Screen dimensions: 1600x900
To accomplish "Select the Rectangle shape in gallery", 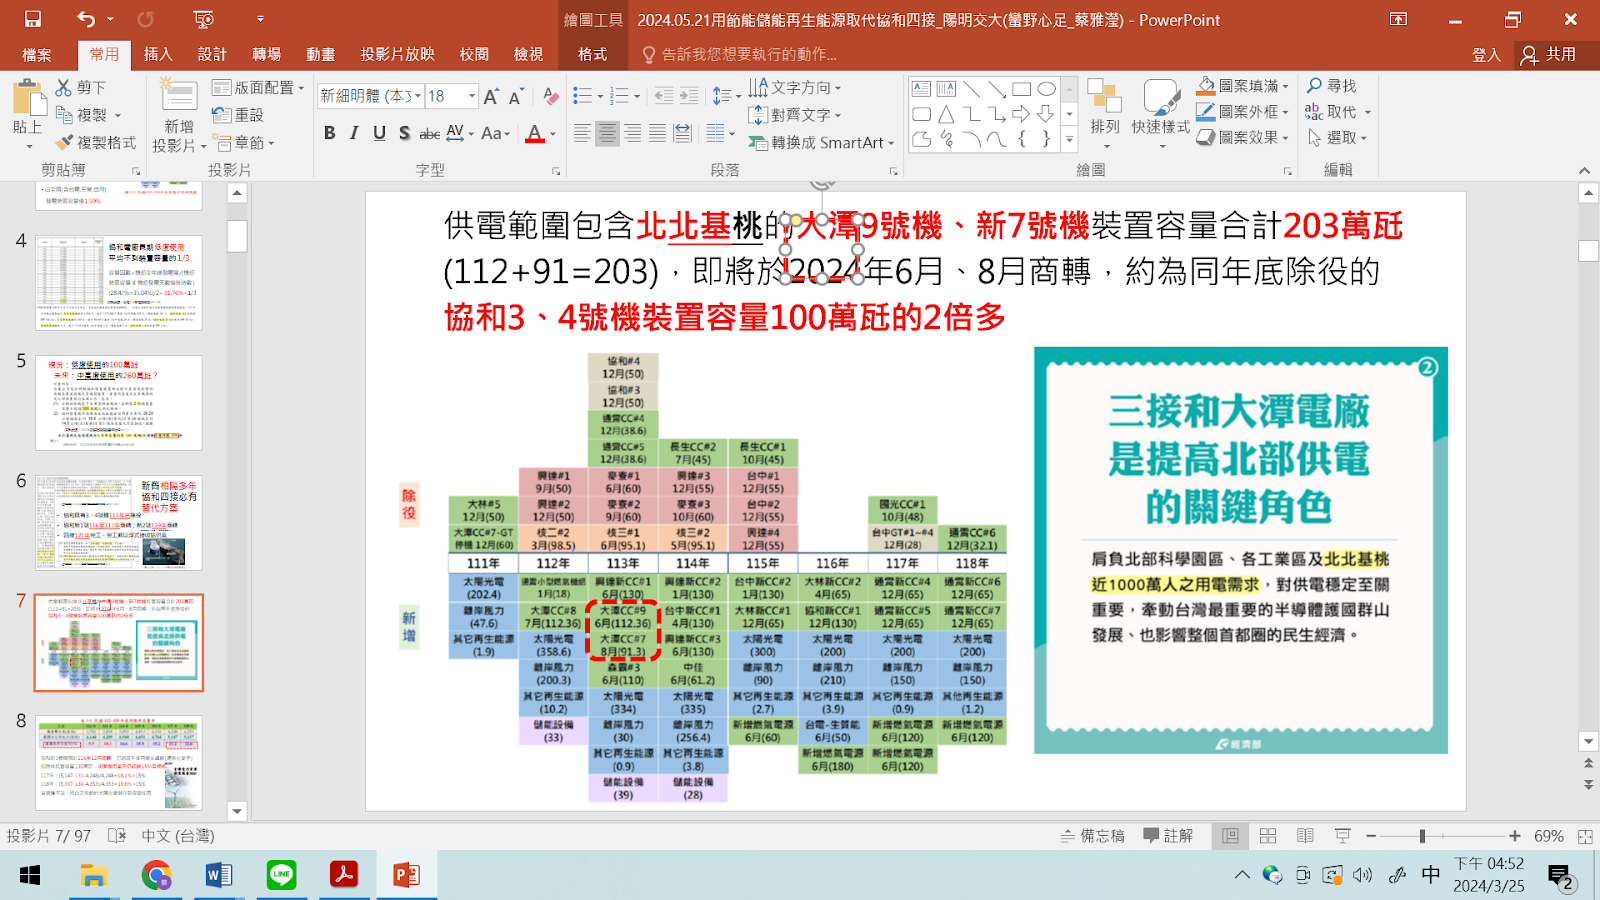I will [x=1021, y=89].
